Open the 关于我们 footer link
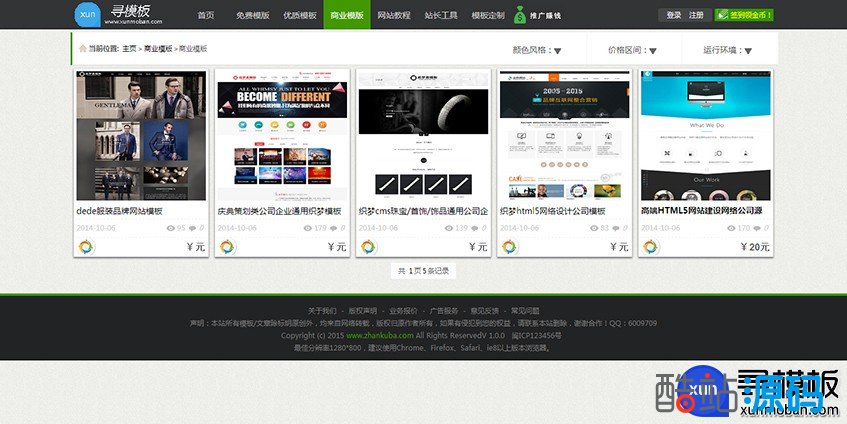The width and height of the screenshot is (847, 424). 322,310
